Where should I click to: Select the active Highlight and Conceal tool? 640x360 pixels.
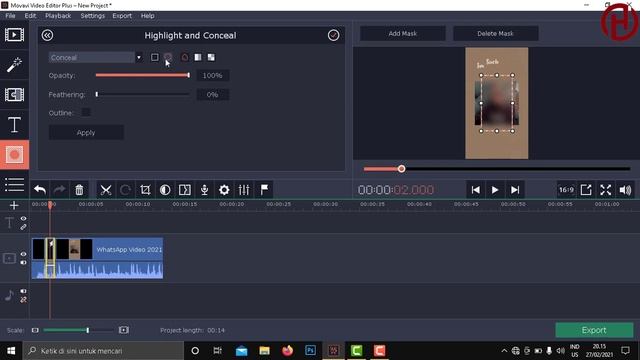[x=14, y=155]
